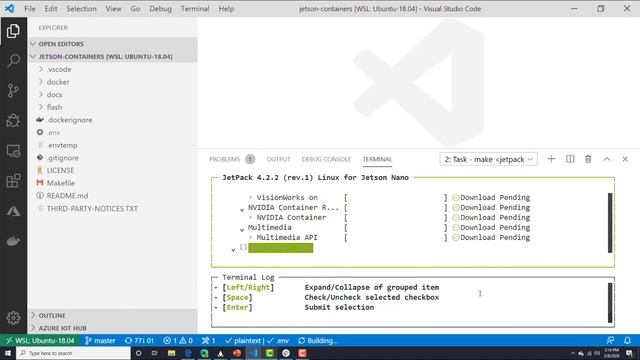Maximize the panel with up chevron
This screenshot has width=640, height=360.
click(607, 159)
